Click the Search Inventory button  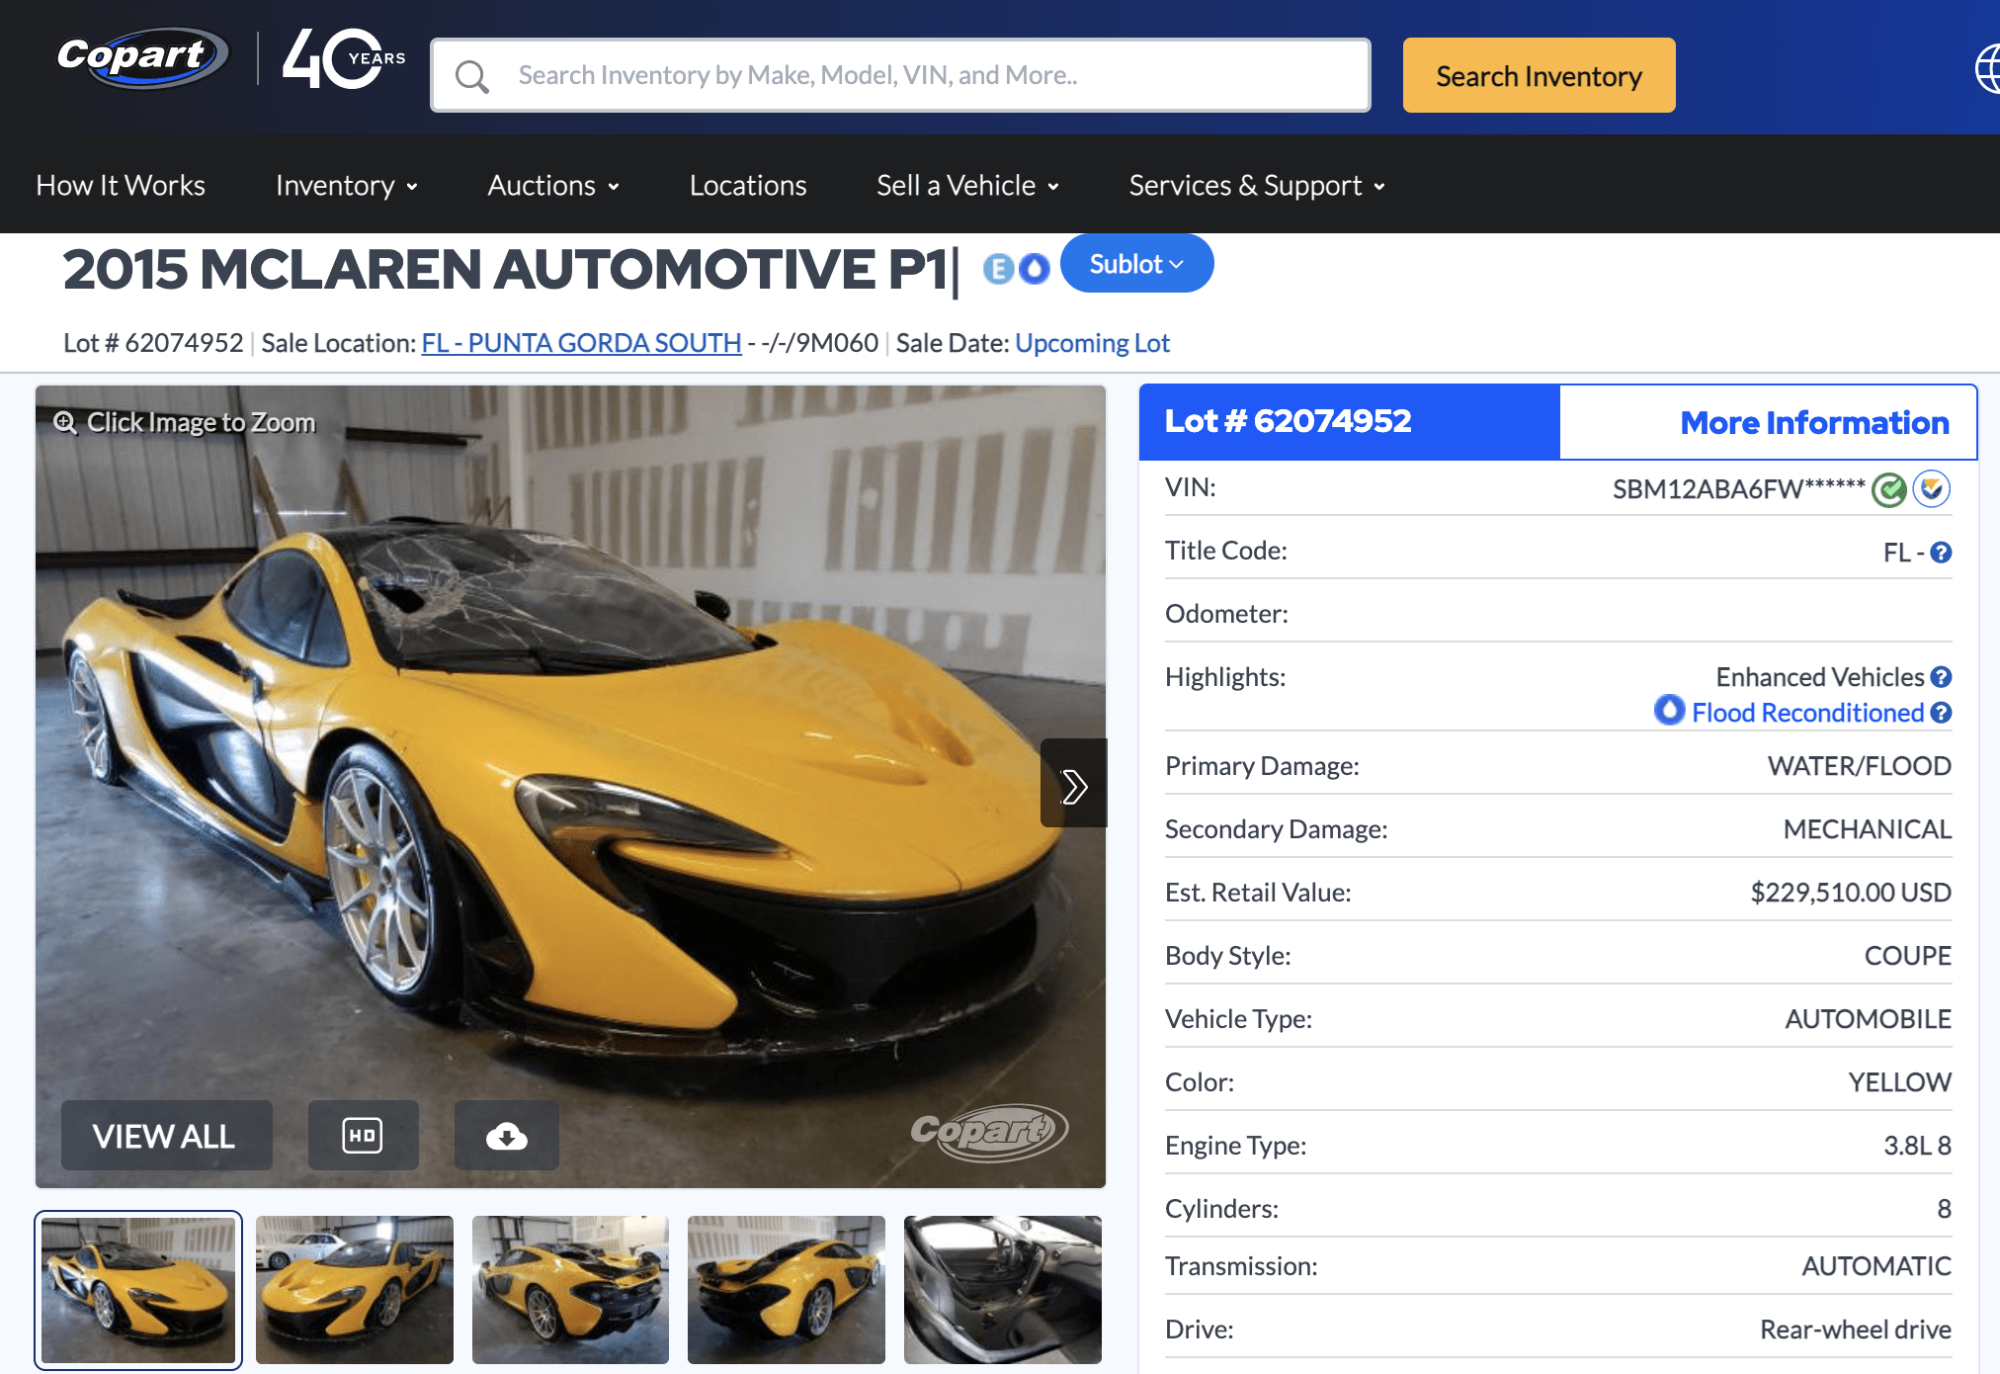coord(1539,76)
